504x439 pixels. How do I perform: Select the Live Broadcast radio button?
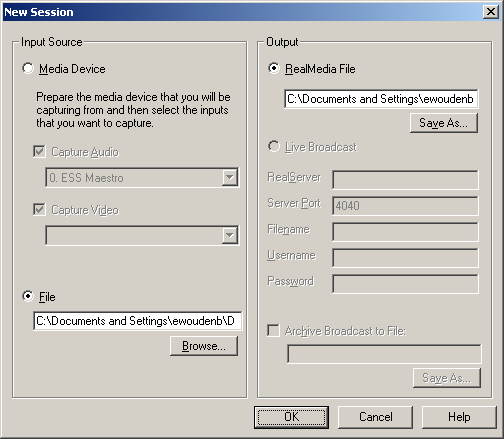tap(274, 147)
